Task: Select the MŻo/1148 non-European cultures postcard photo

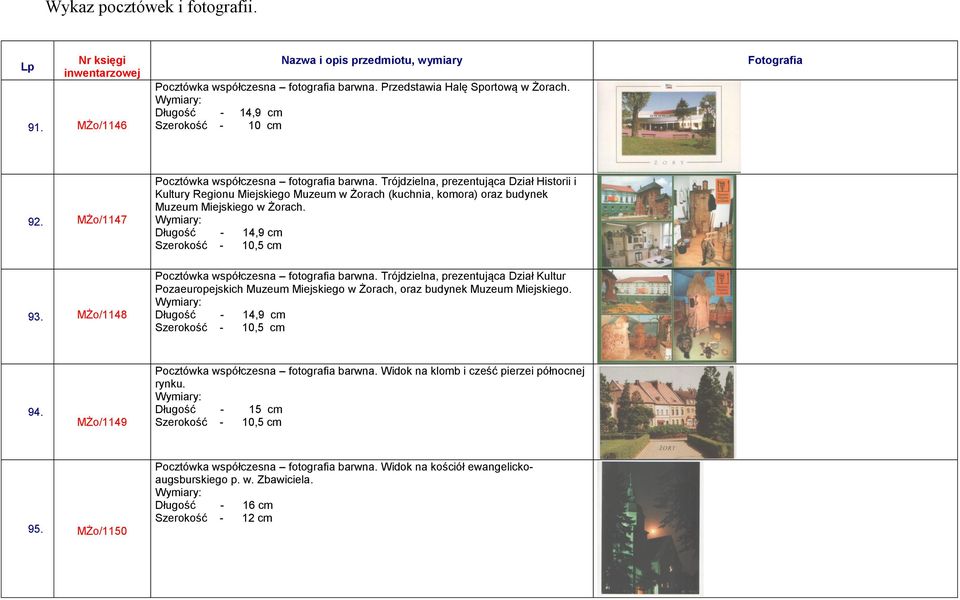Action: pyautogui.click(x=667, y=316)
